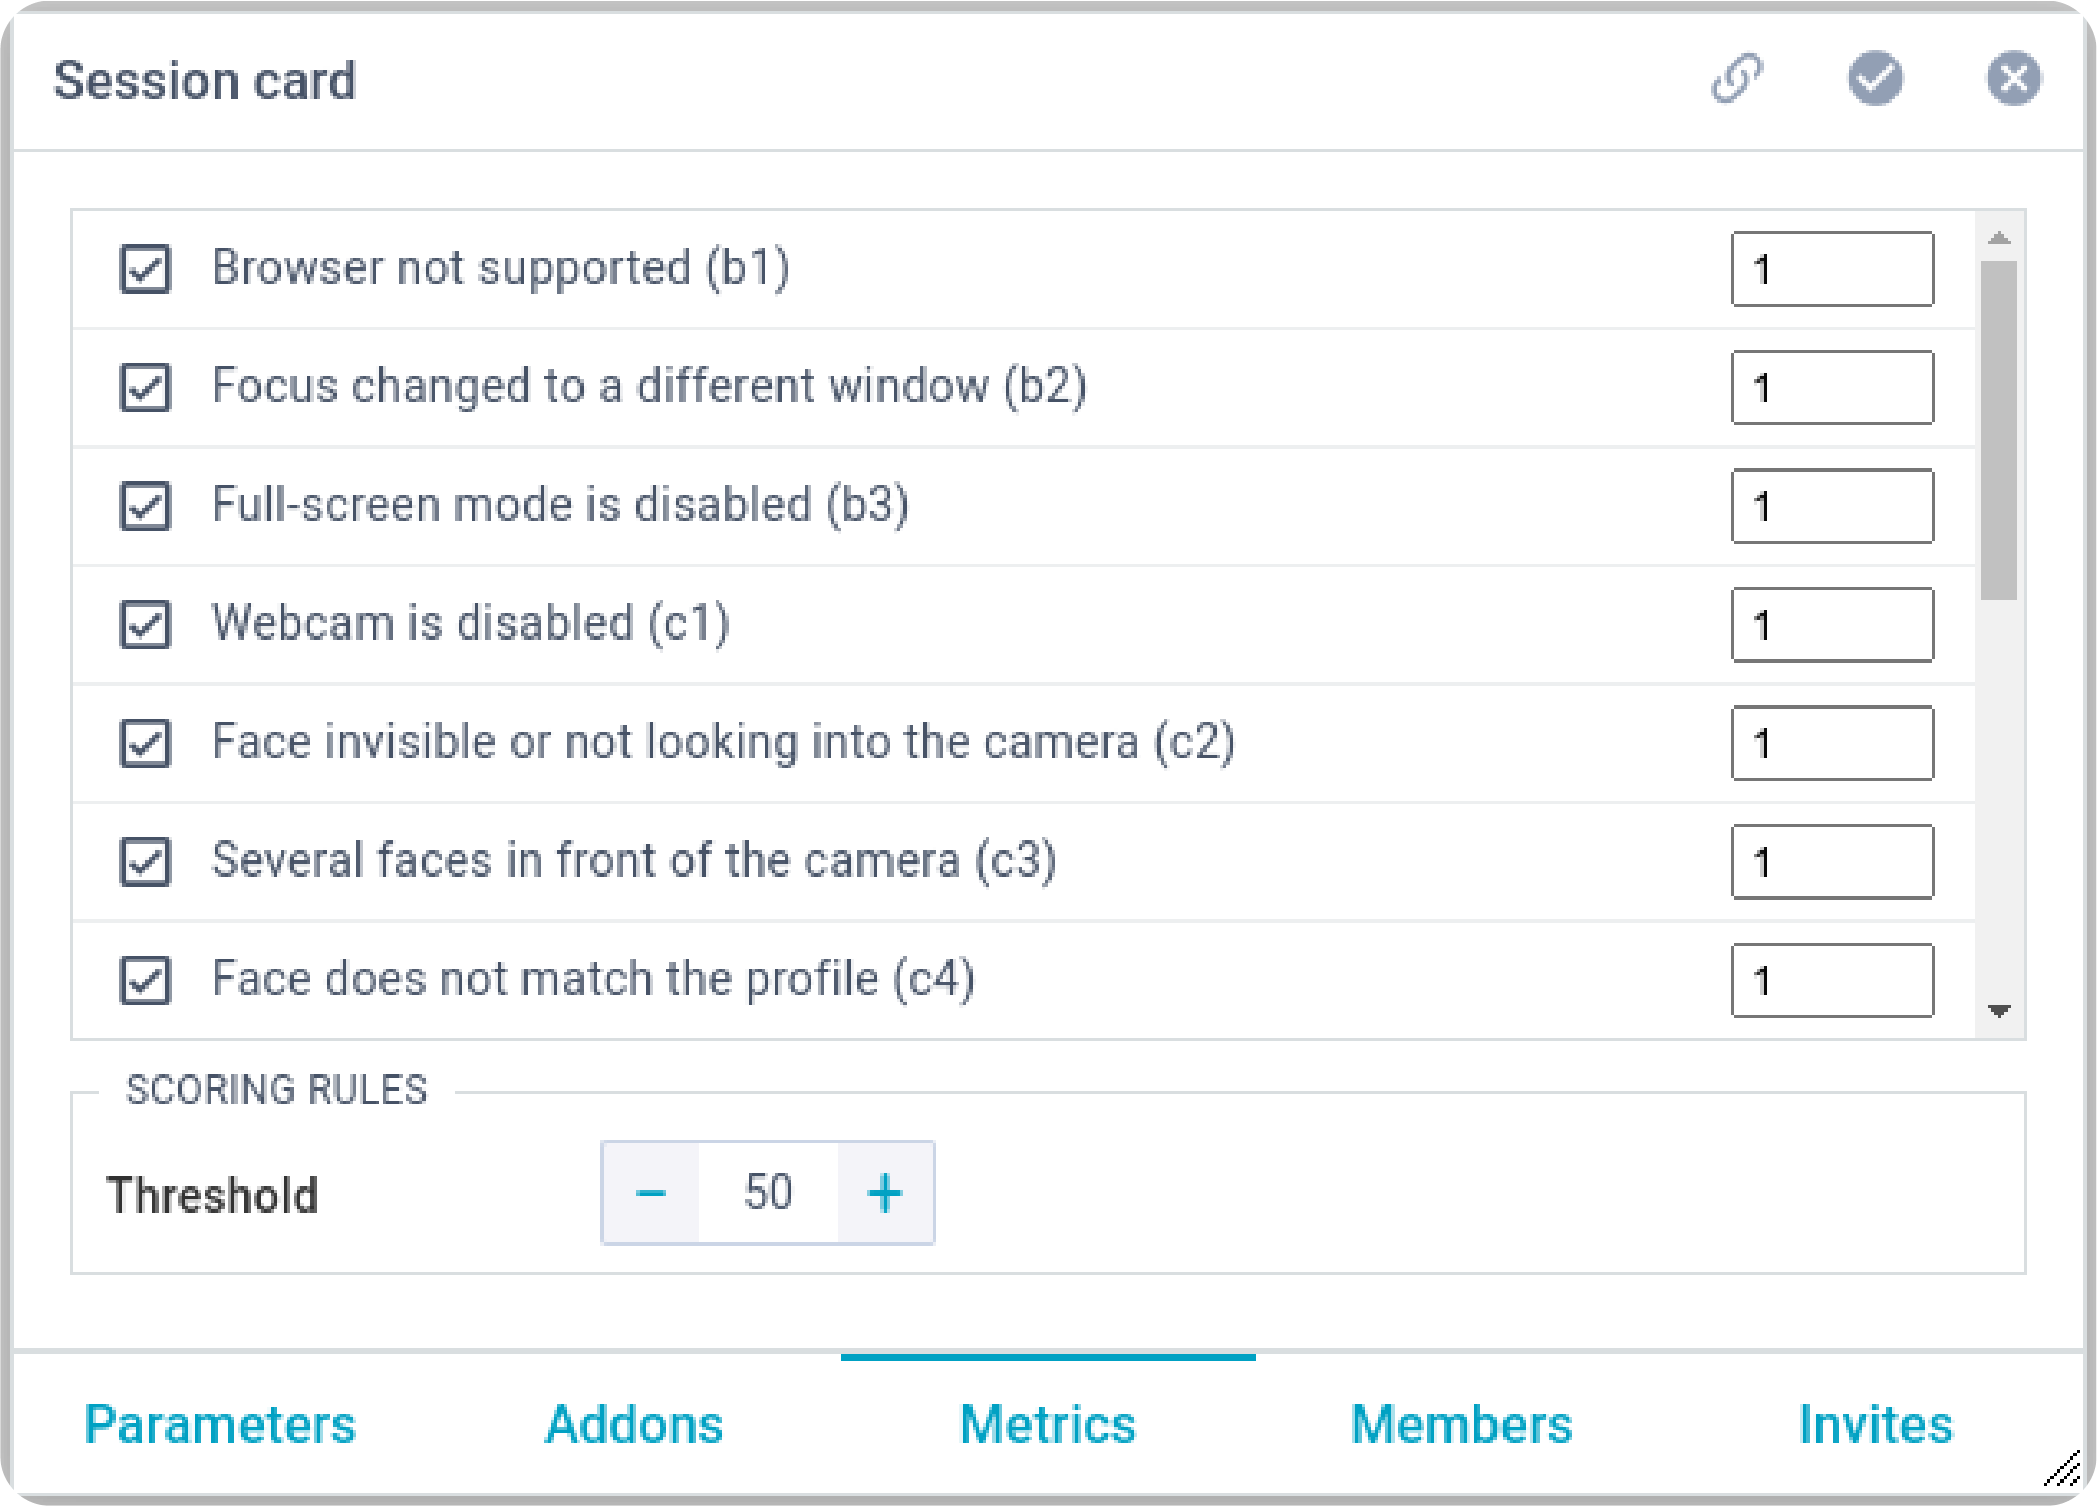Toggle Focus changed to different window checkbox
Image resolution: width=2098 pixels, height=1507 pixels.
click(146, 388)
